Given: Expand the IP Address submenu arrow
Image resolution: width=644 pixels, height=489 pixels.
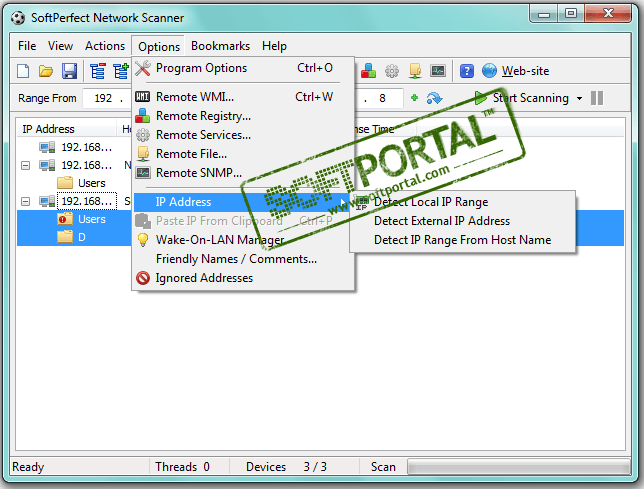Looking at the screenshot, I should click(342, 202).
